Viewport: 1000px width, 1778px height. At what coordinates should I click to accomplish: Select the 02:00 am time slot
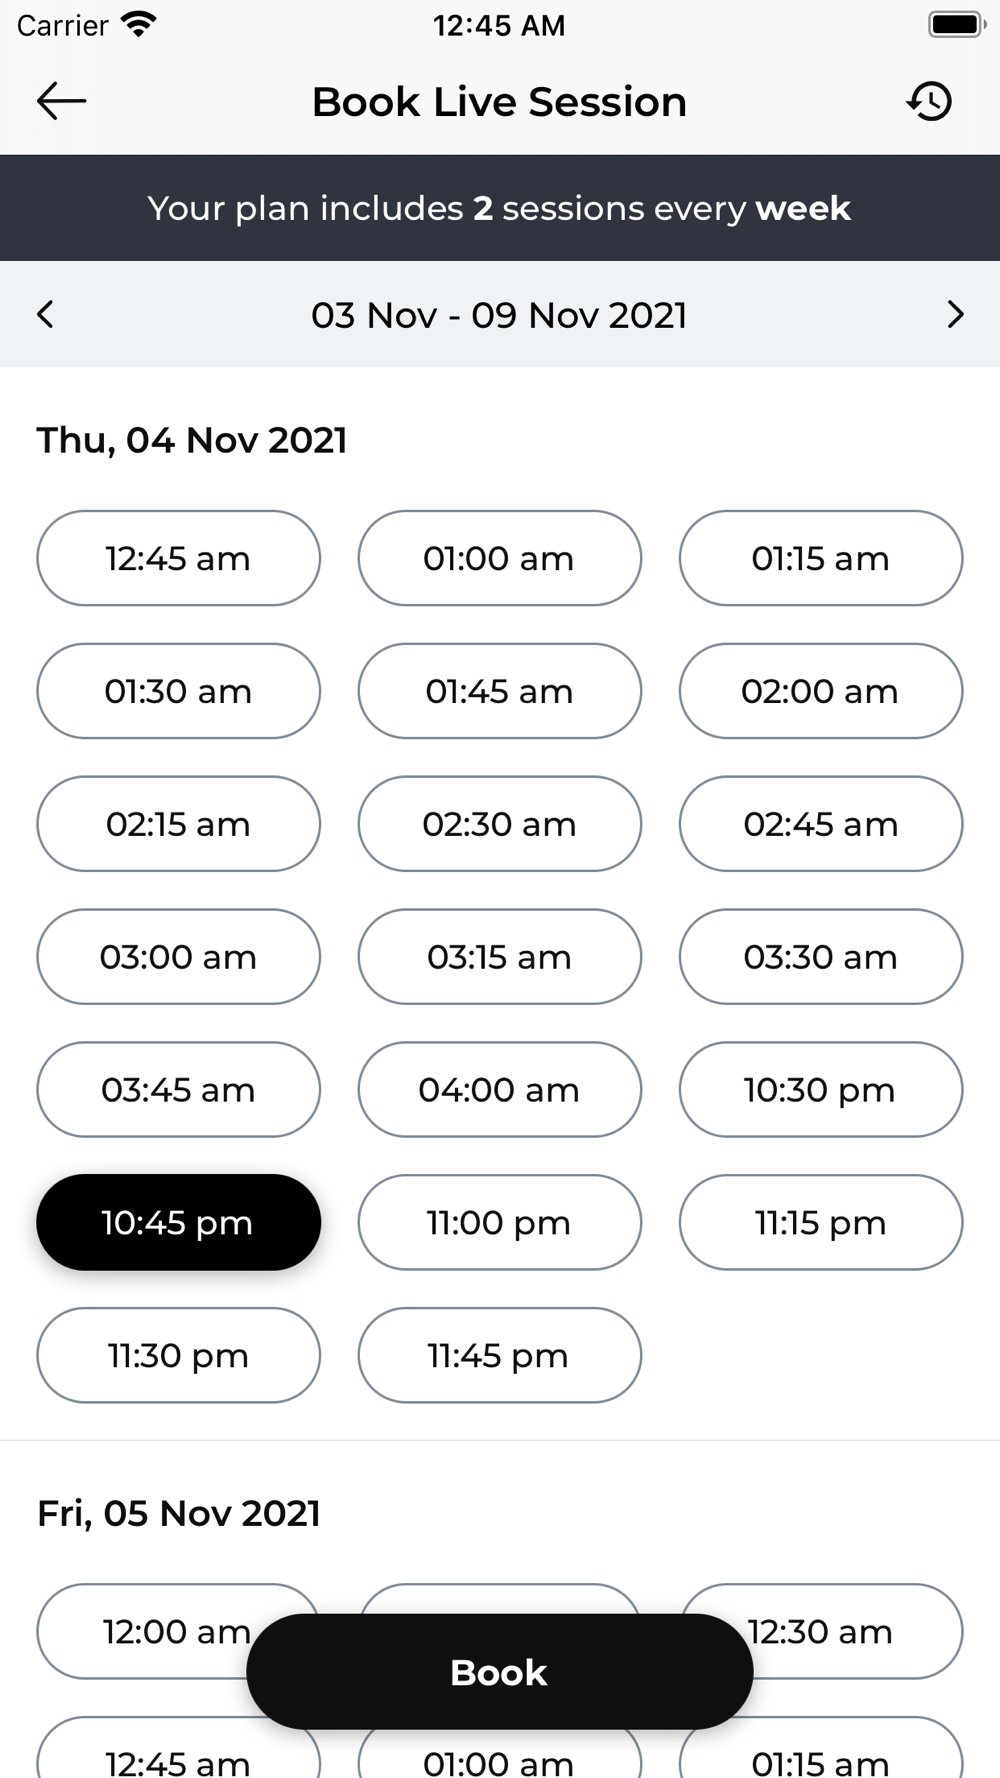pos(821,691)
